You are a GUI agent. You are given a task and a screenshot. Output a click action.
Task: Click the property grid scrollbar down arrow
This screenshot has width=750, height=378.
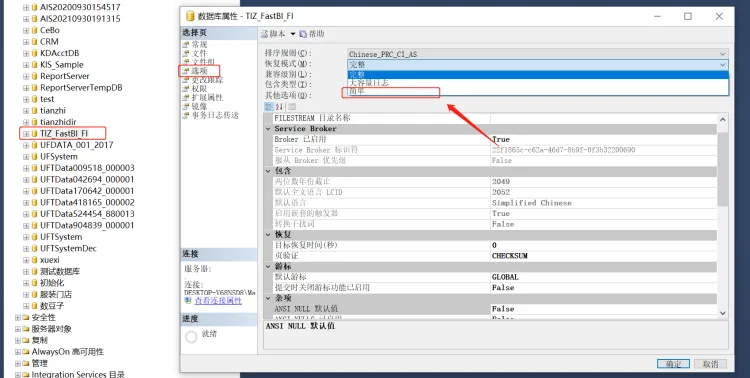click(x=723, y=313)
